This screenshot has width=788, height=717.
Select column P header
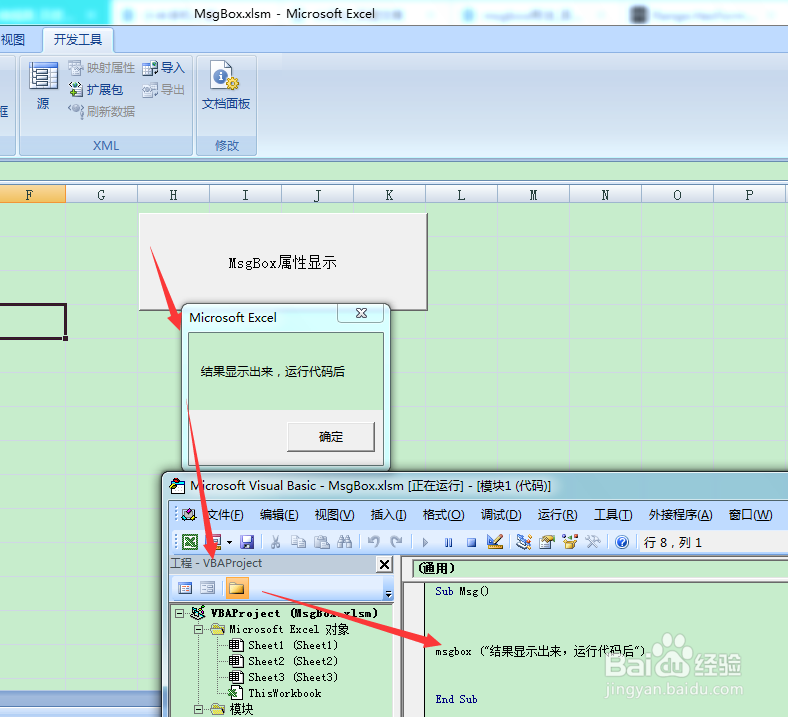749,195
